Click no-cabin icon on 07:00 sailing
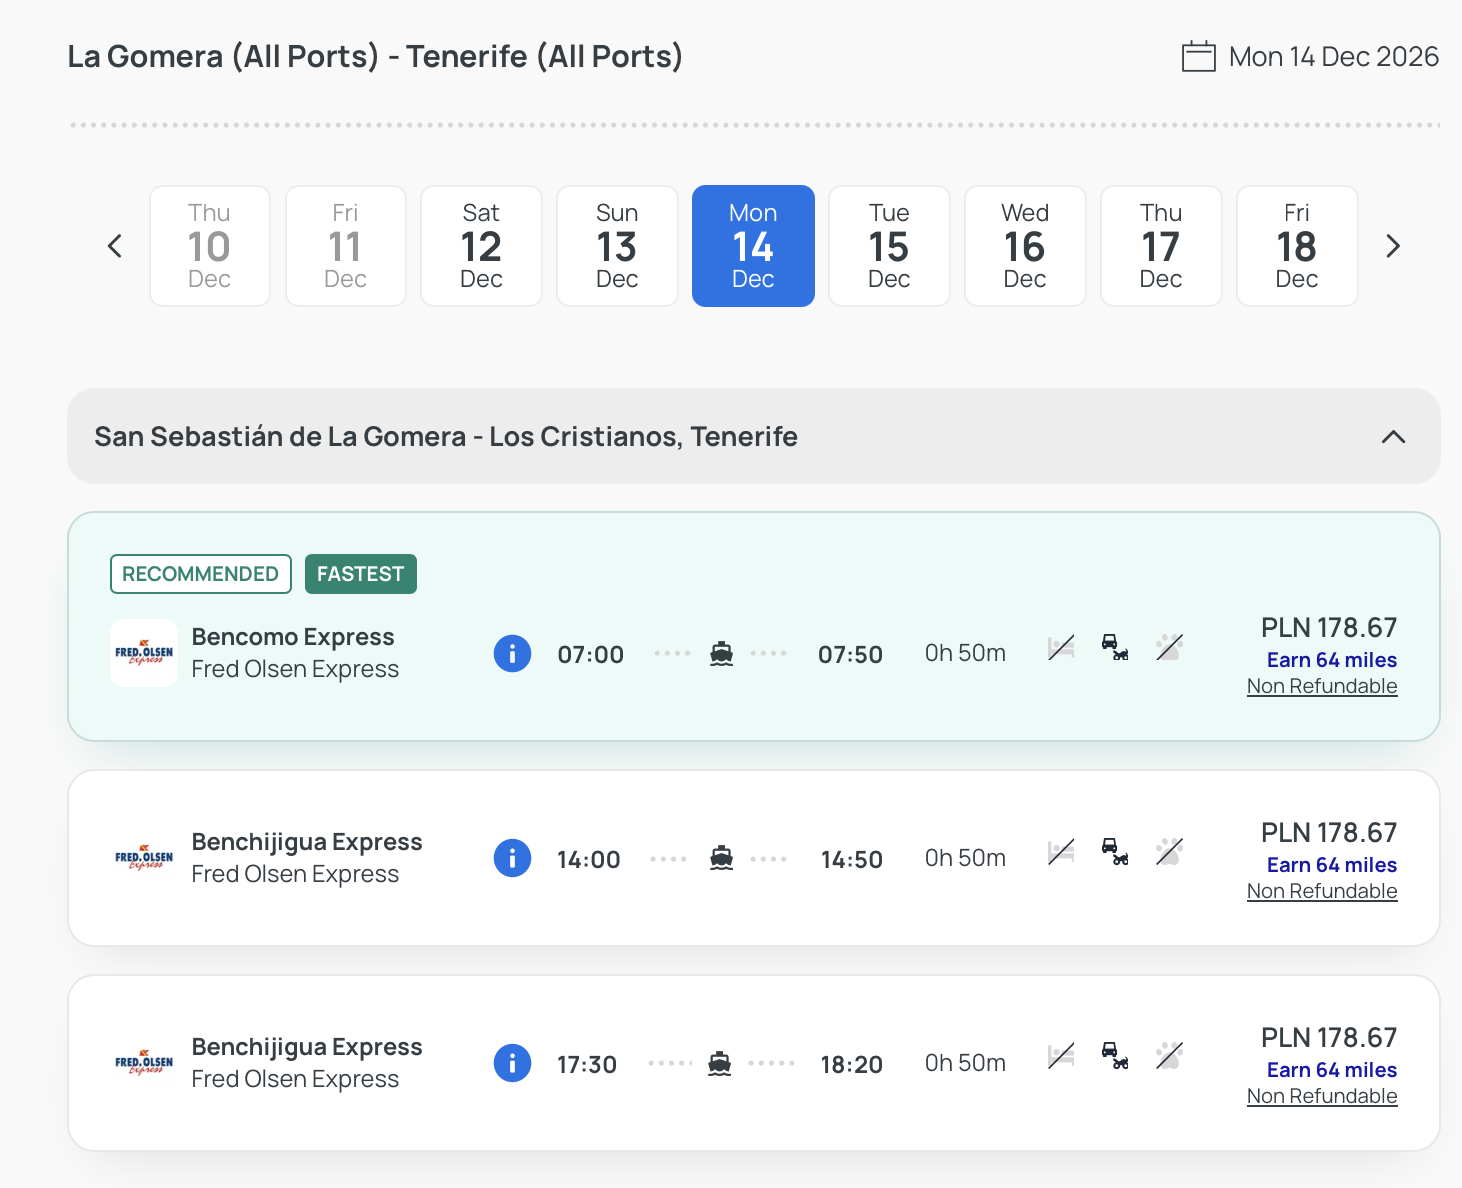The height and width of the screenshot is (1188, 1462). click(1061, 648)
